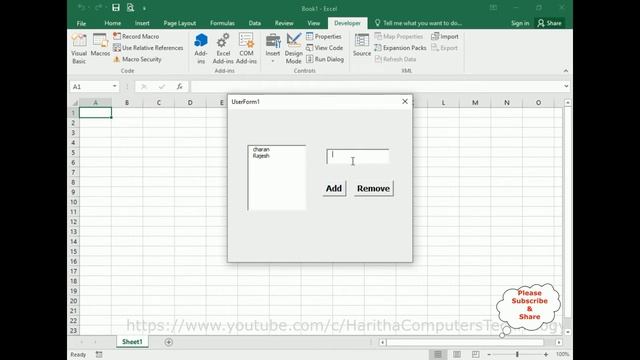Viewport: 640px width, 360px height.
Task: Switch to the Home tab
Action: pos(112,23)
